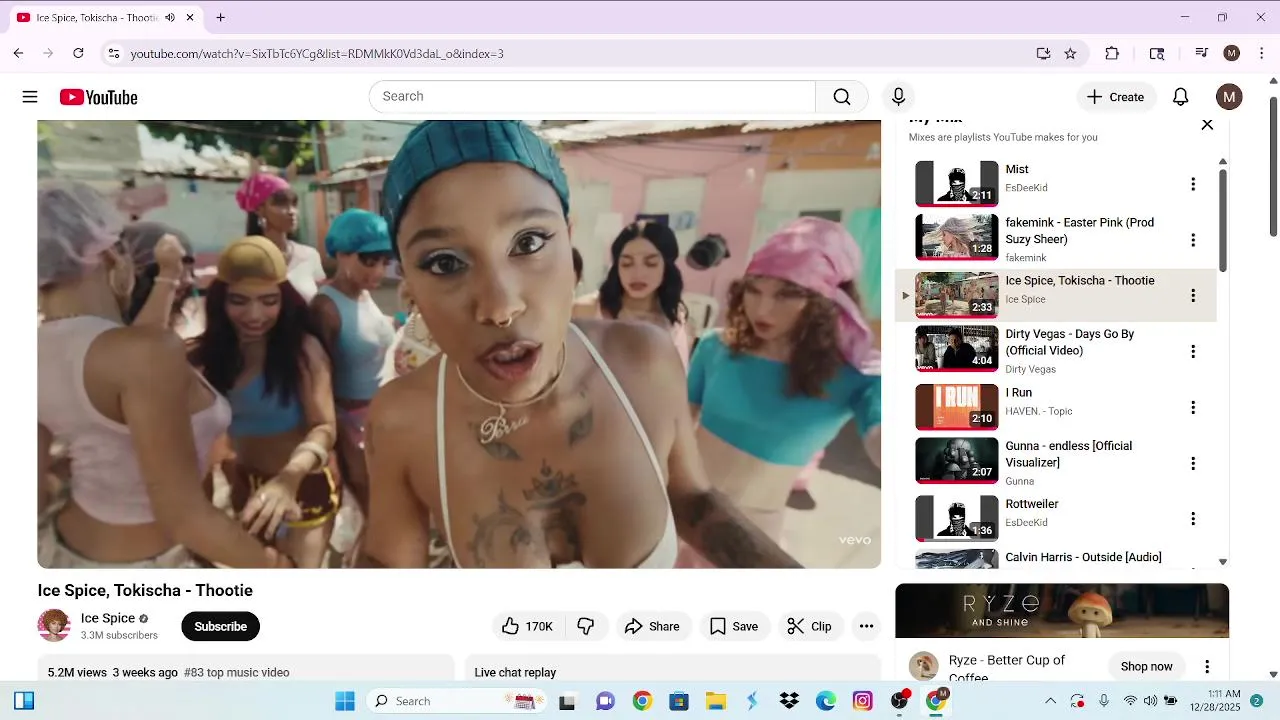Viewport: 1280px width, 720px height.
Task: Show hidden system tray icons chevron
Action: click(x=1050, y=701)
